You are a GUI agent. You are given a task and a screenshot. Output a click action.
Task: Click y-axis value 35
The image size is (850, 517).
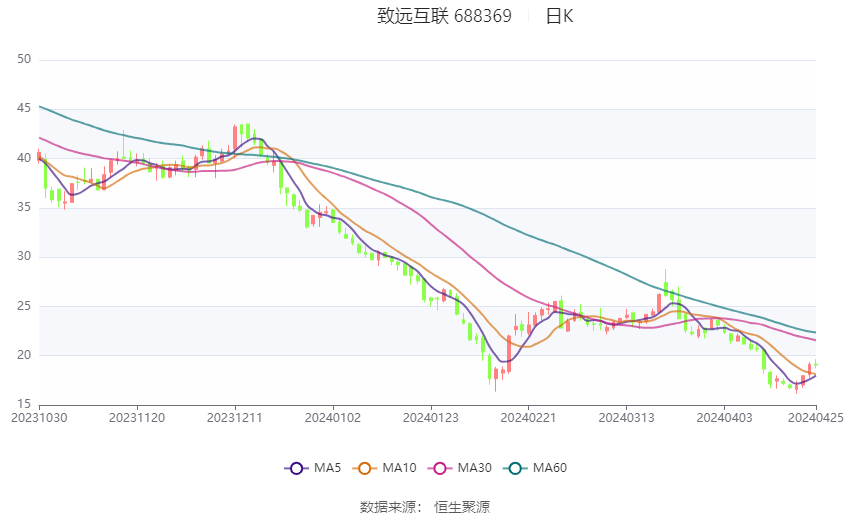click(24, 207)
